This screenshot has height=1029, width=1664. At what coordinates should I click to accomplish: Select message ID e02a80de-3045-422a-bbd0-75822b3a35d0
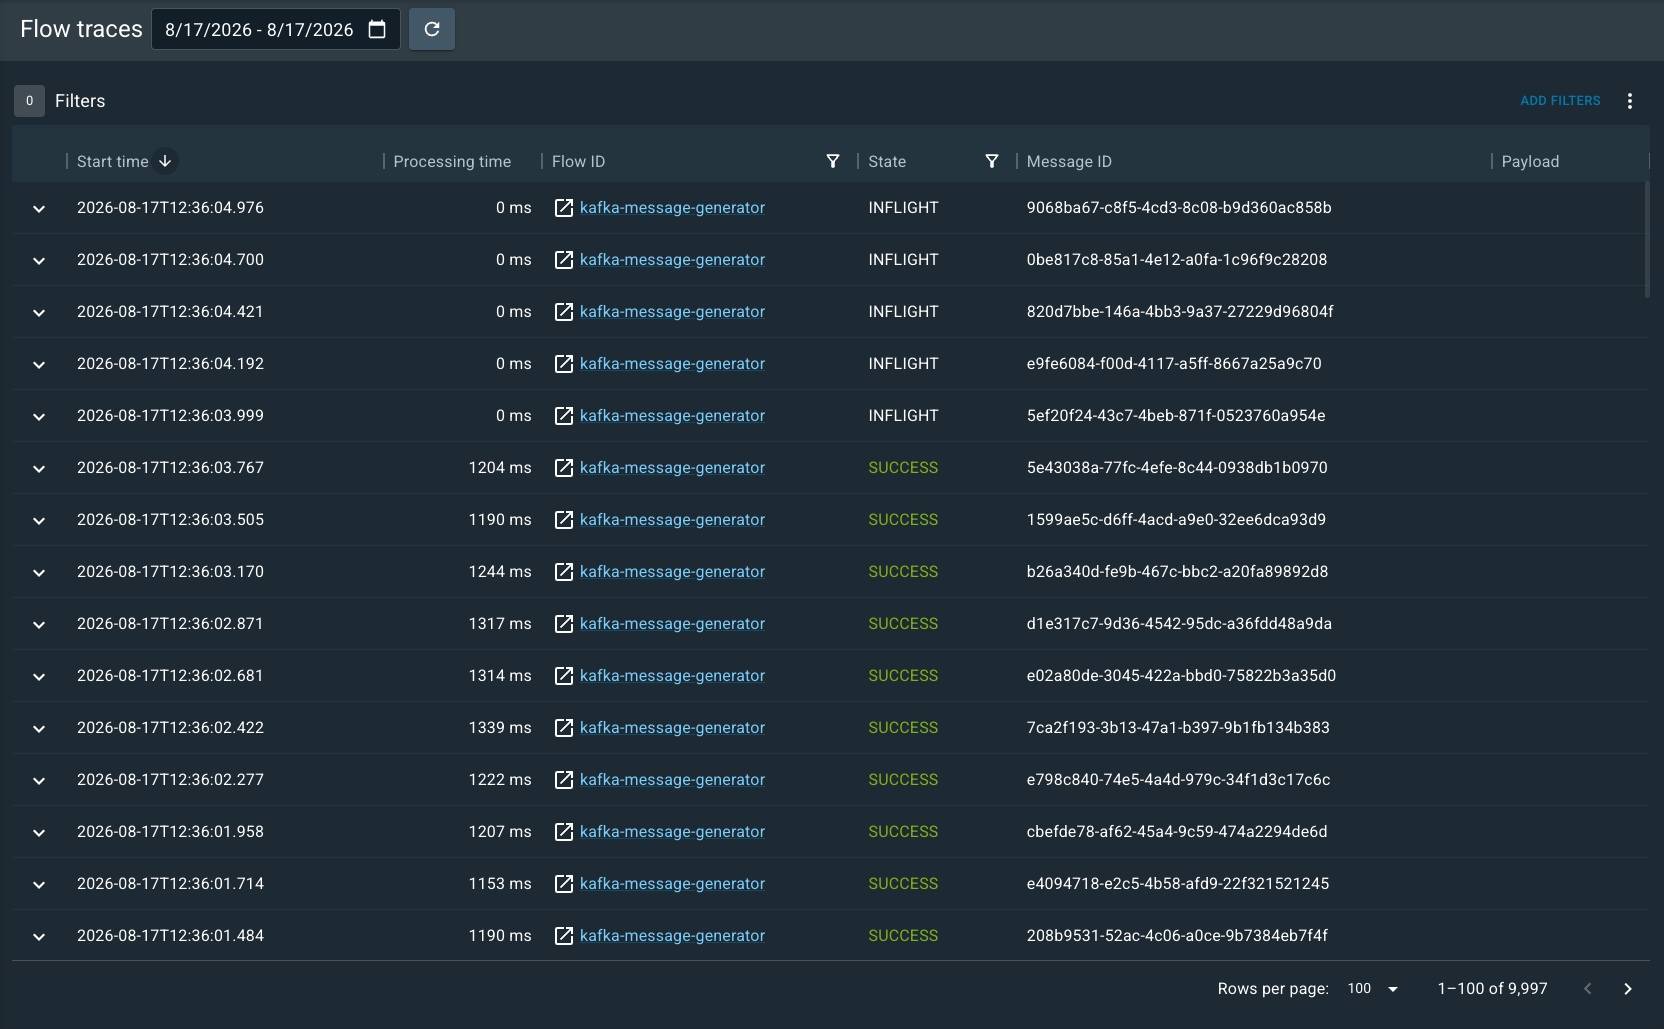(1181, 676)
